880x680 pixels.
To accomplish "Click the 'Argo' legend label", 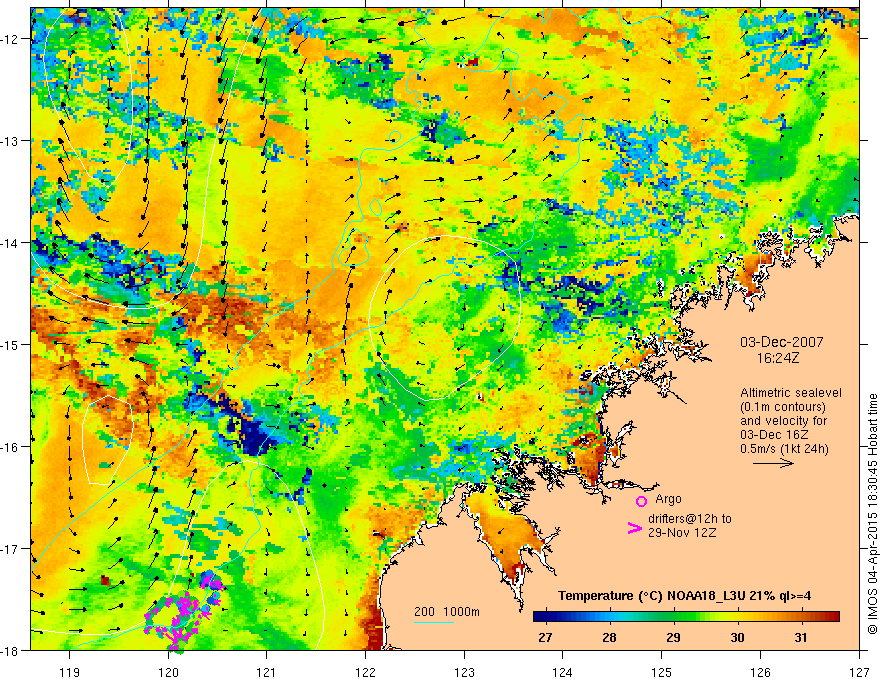I will [x=668, y=499].
